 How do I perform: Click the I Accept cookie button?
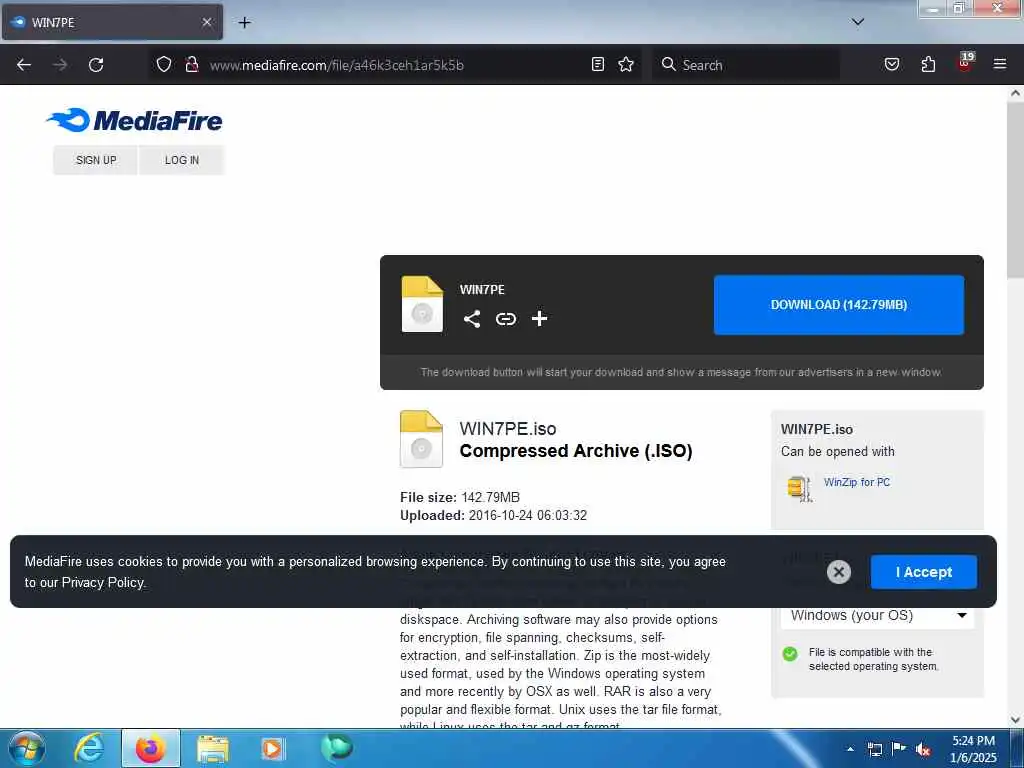[x=923, y=572]
